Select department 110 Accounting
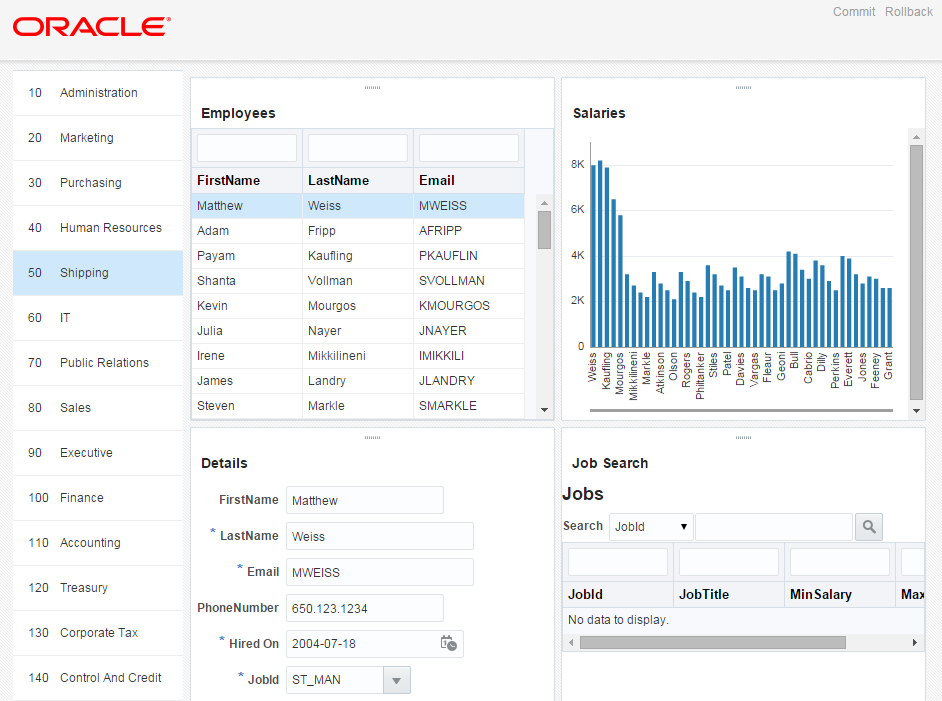Image resolution: width=942 pixels, height=701 pixels. (98, 544)
